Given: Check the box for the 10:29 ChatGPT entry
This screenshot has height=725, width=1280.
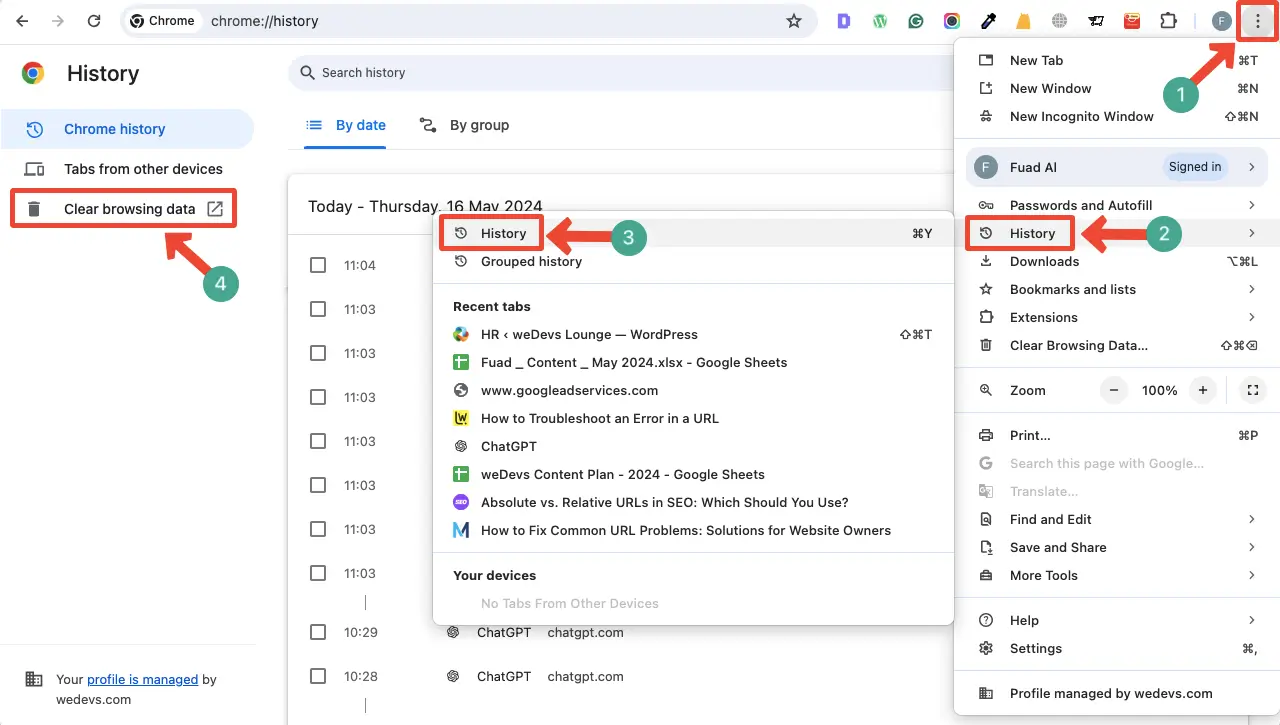Looking at the screenshot, I should pyautogui.click(x=318, y=632).
